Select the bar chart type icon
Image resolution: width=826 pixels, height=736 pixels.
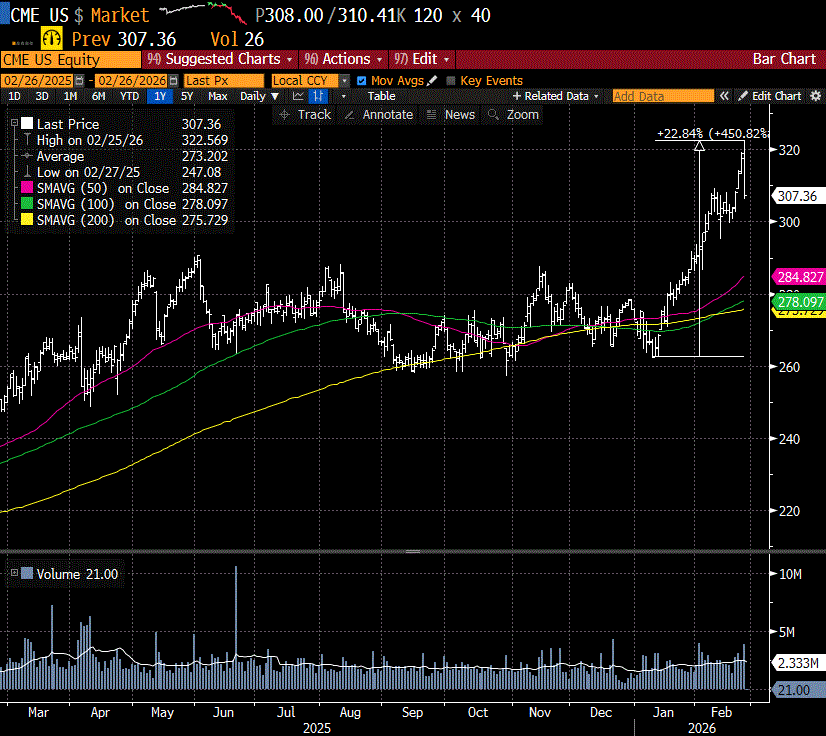tap(318, 96)
